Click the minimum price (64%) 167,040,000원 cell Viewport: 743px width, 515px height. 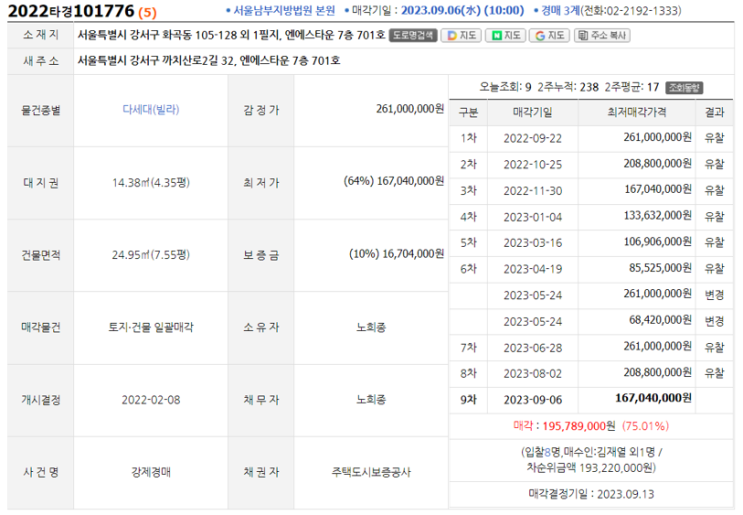[x=394, y=181]
